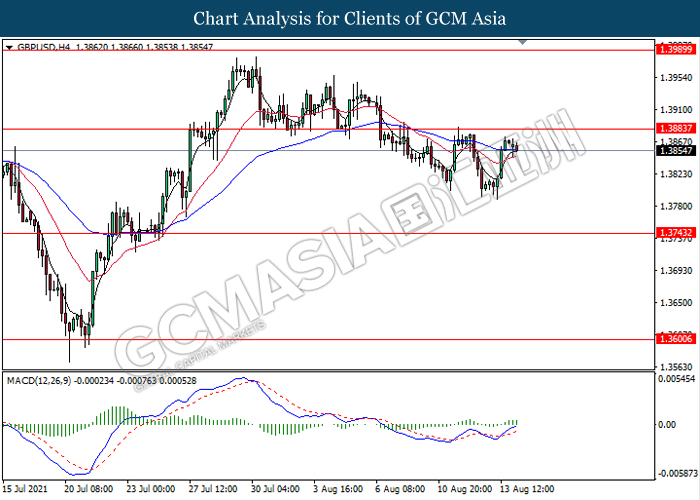Click the GBPUSD,H4 symbol dropdown triangle
The width and height of the screenshot is (700, 500).
9,47
